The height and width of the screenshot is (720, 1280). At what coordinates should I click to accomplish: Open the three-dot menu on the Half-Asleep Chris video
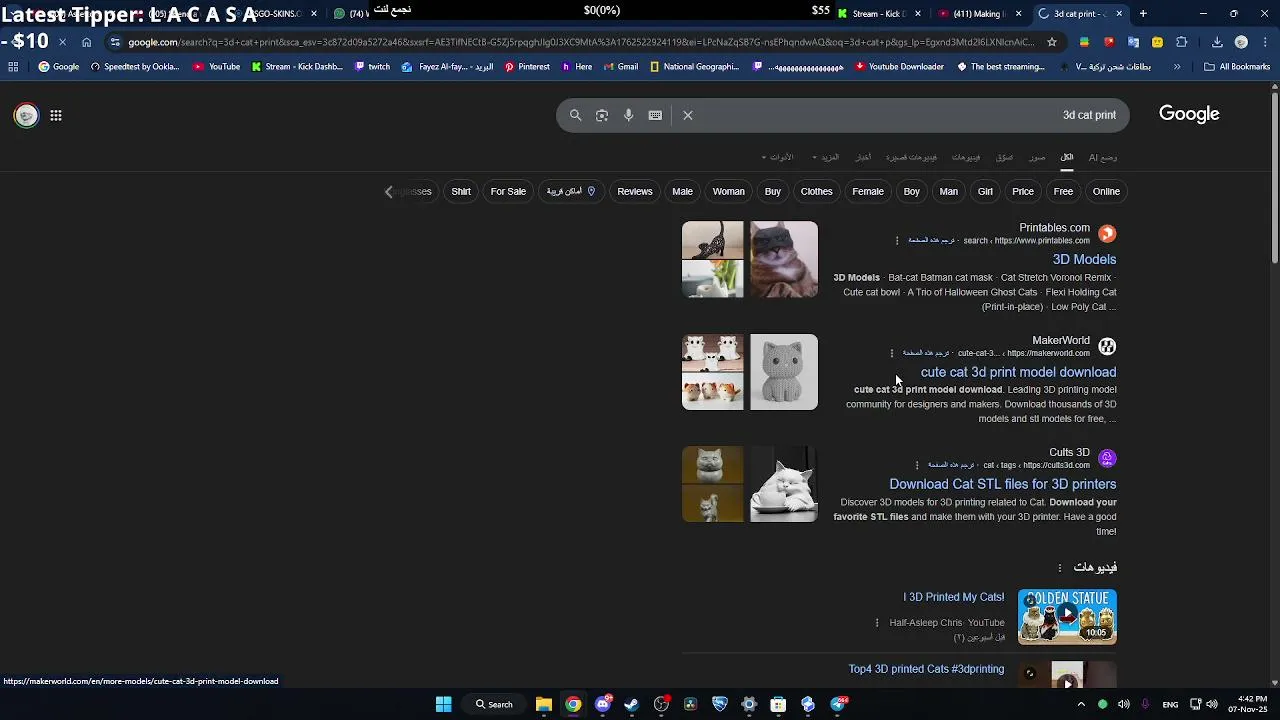pyautogui.click(x=877, y=623)
